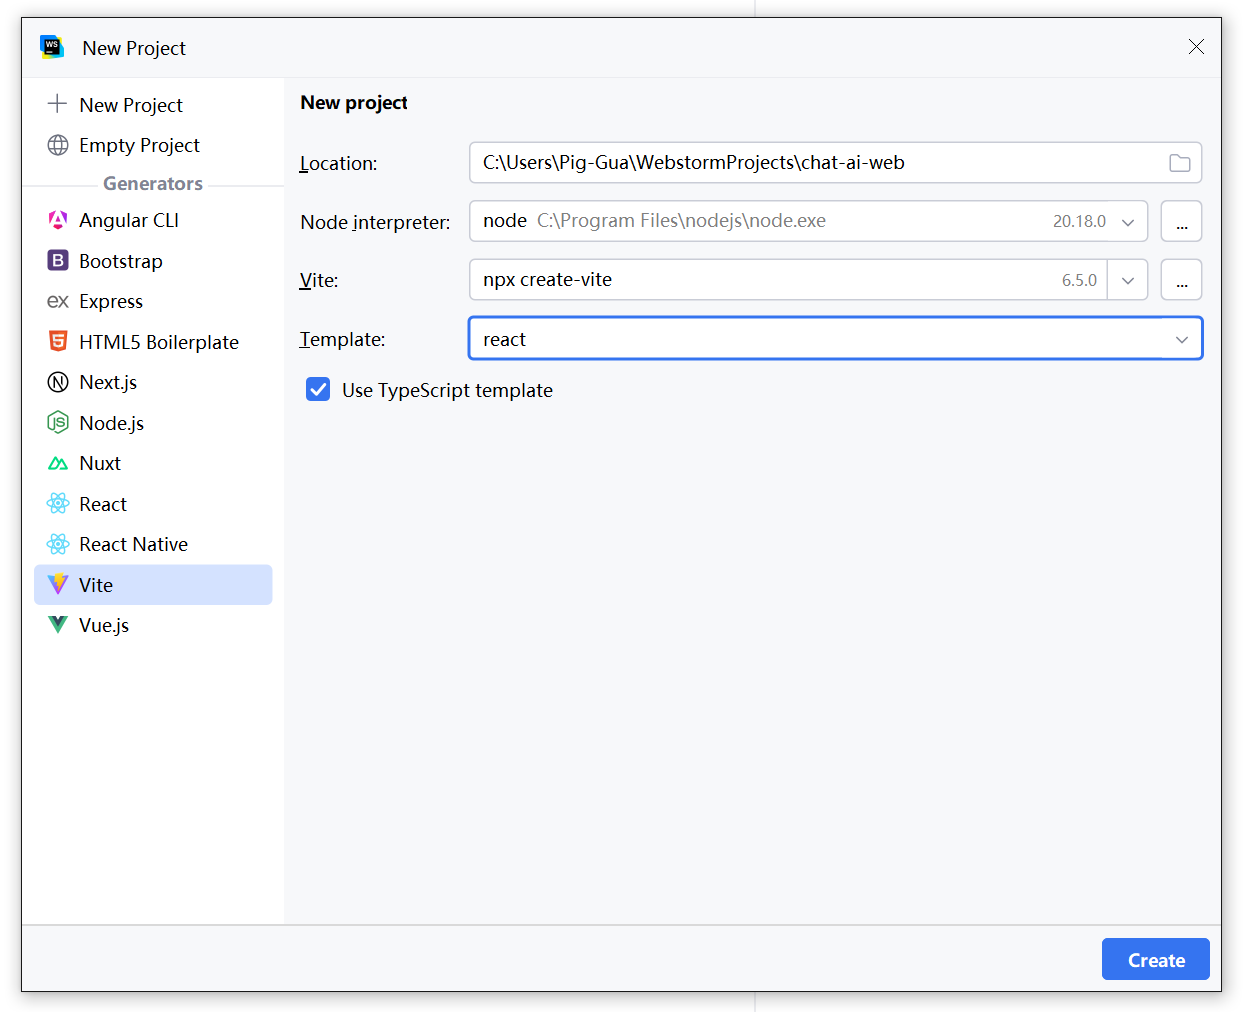Click the React Native generator icon
Viewport: 1246px width, 1012px height.
[x=58, y=544]
